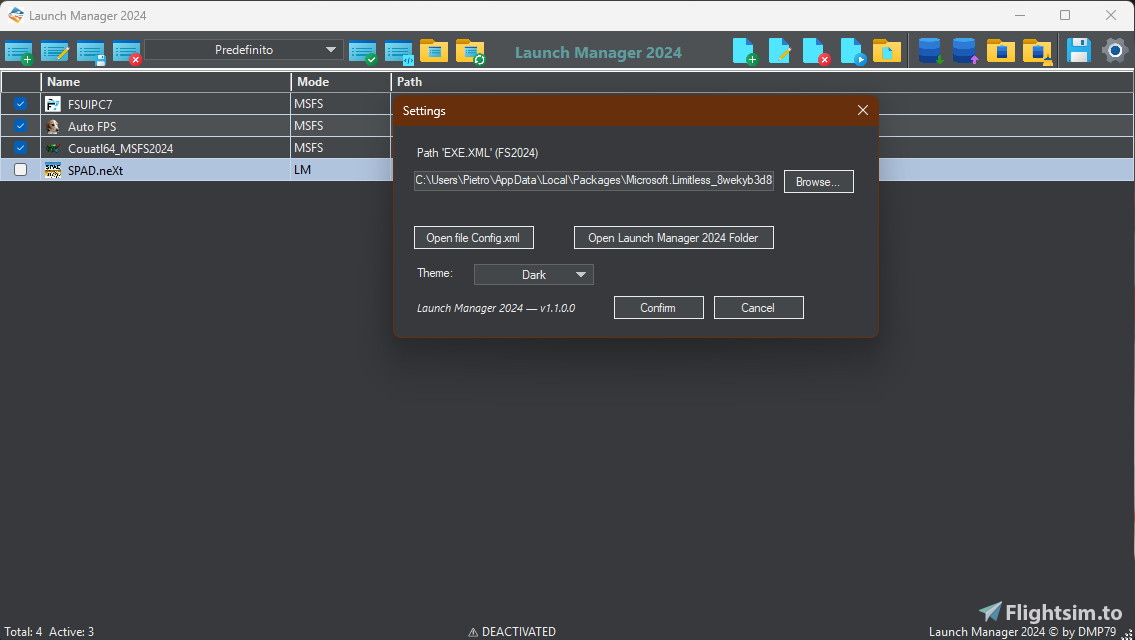The width and height of the screenshot is (1135, 640).
Task: Click the DEACTIVATED status text
Action: point(512,631)
